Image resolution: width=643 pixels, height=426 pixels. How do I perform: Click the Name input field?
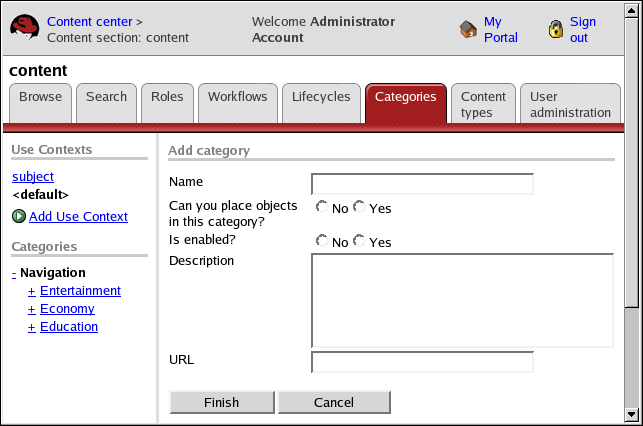point(422,184)
